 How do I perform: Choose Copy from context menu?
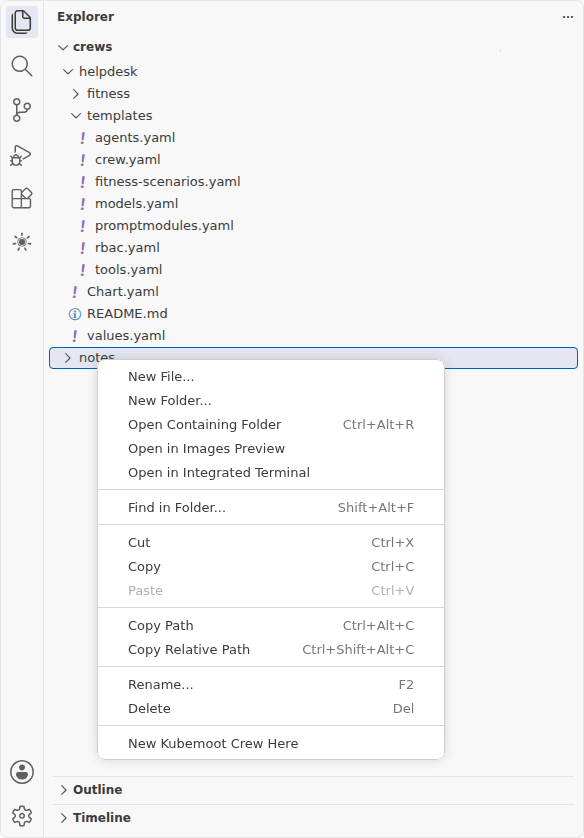coord(271,567)
